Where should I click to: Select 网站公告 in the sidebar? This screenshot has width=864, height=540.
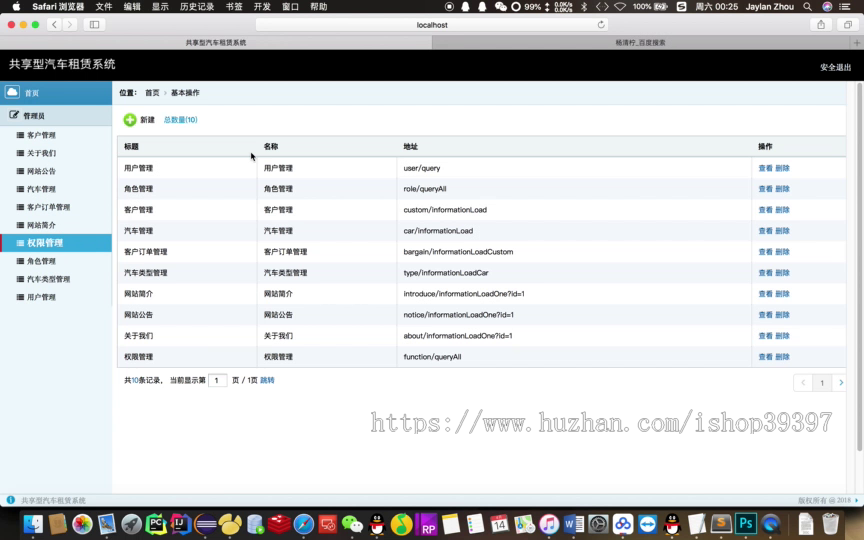pyautogui.click(x=41, y=171)
